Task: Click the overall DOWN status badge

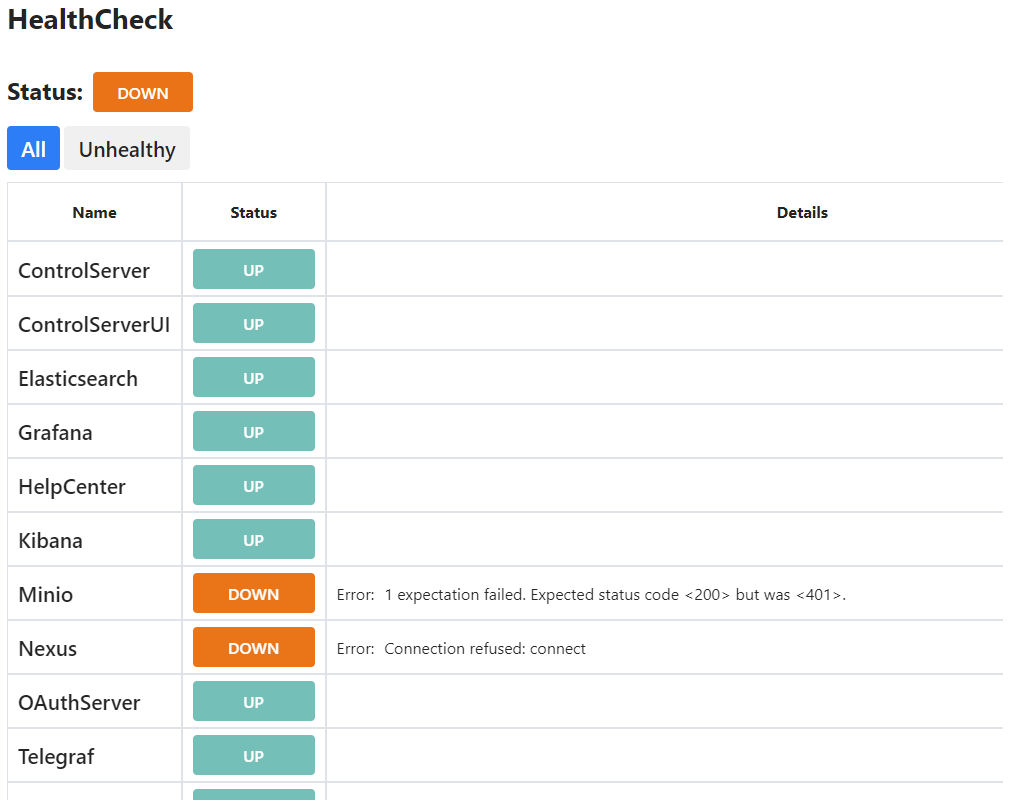Action: pos(143,92)
